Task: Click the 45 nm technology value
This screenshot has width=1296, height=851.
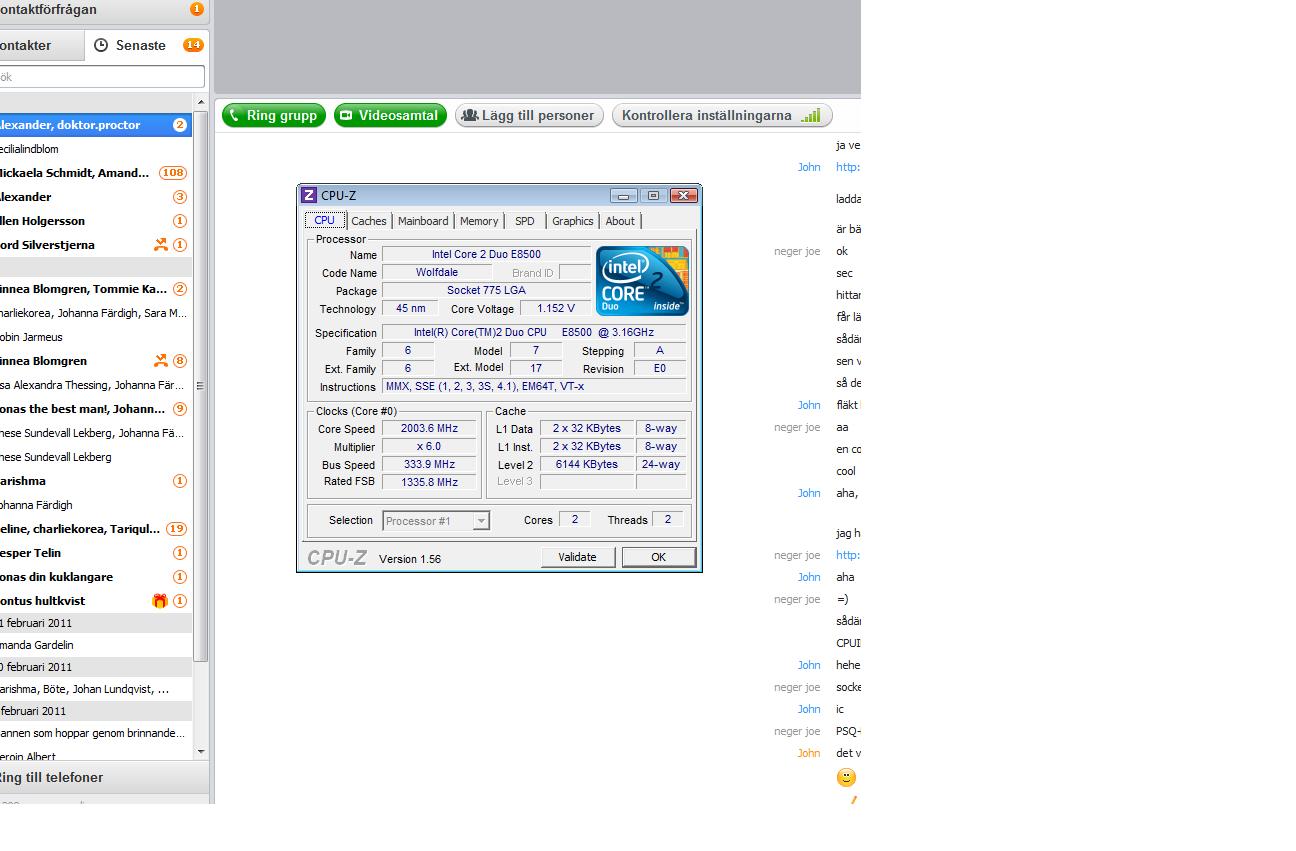Action: coord(410,309)
